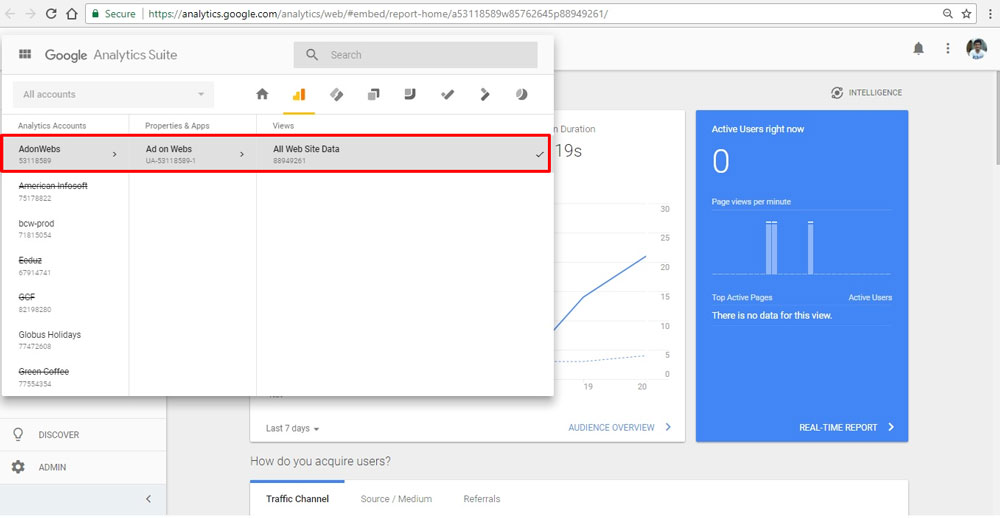Select the orange Analytics bar chart icon

tap(299, 94)
